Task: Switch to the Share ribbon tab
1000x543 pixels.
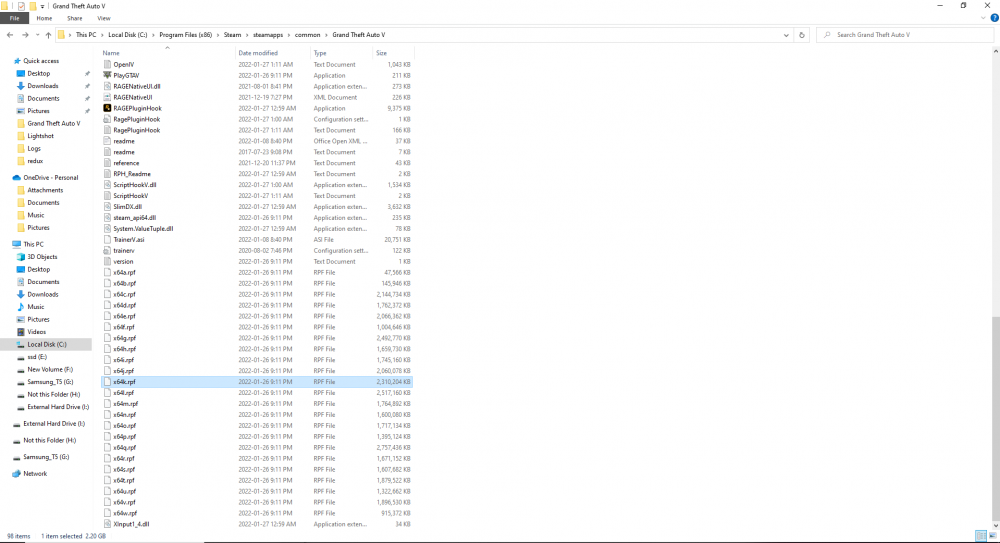Action: coord(75,18)
